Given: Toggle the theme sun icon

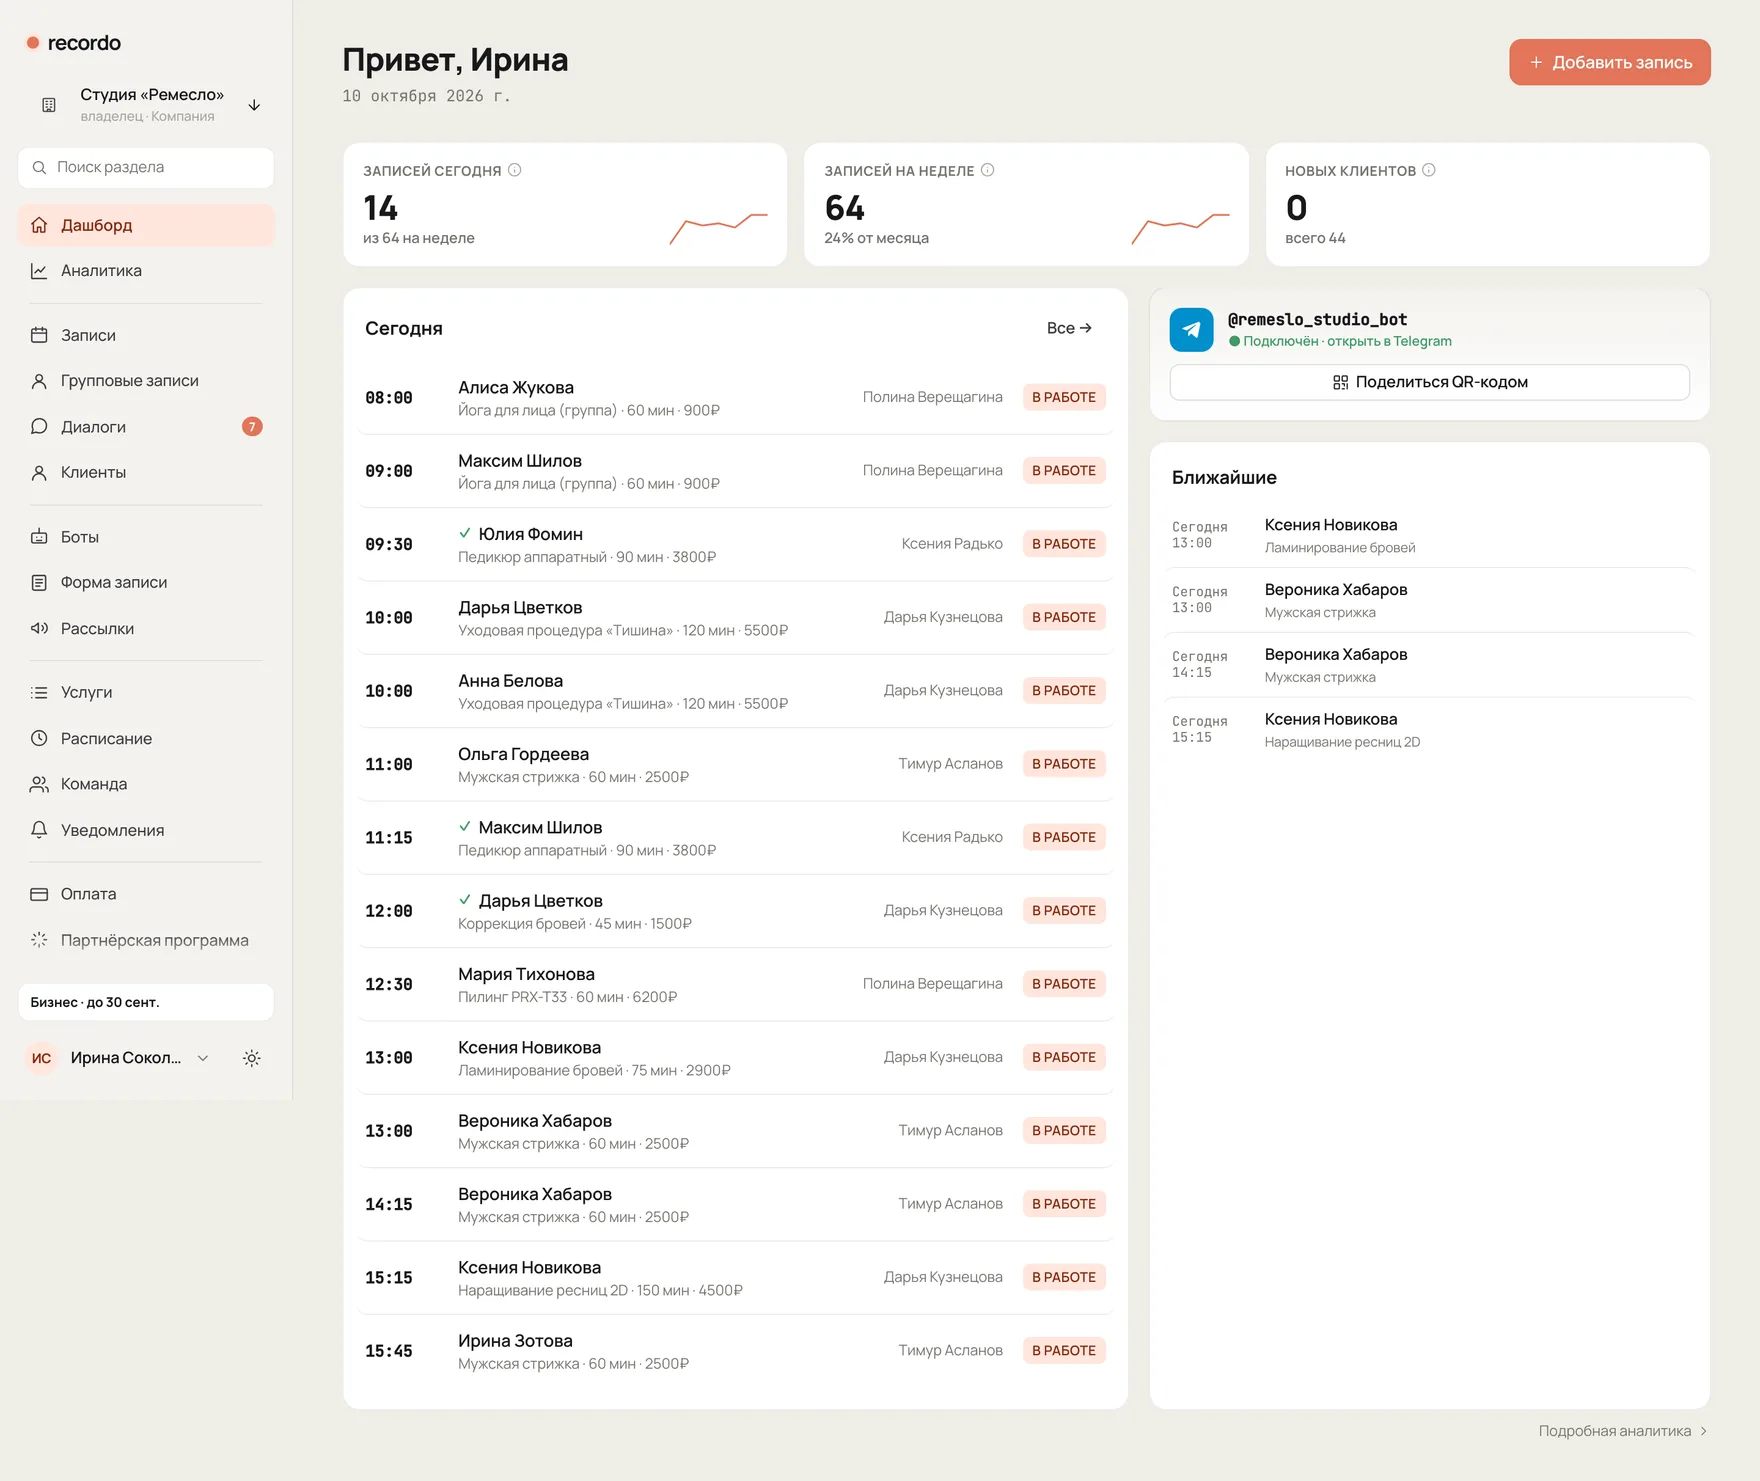Looking at the screenshot, I should tap(252, 1058).
